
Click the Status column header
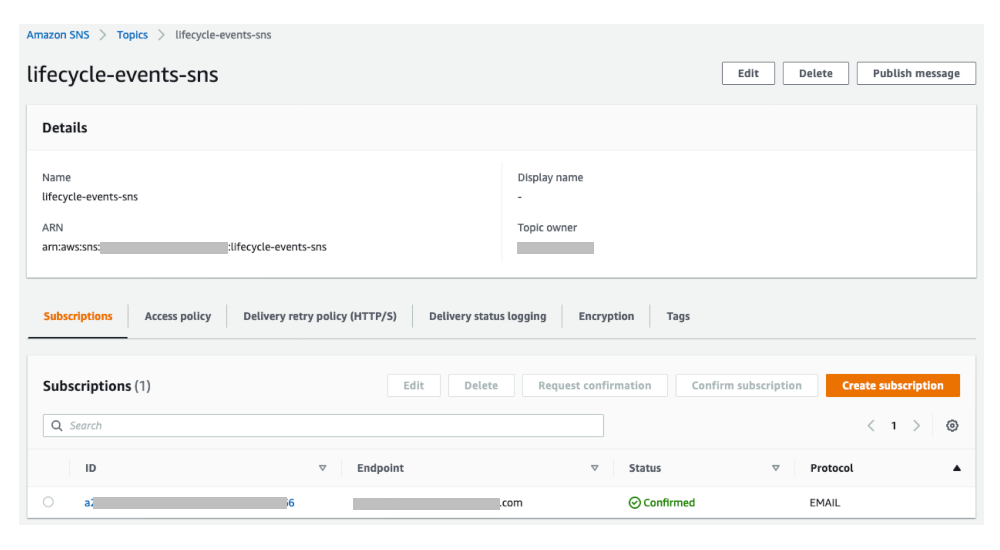pyautogui.click(x=645, y=468)
